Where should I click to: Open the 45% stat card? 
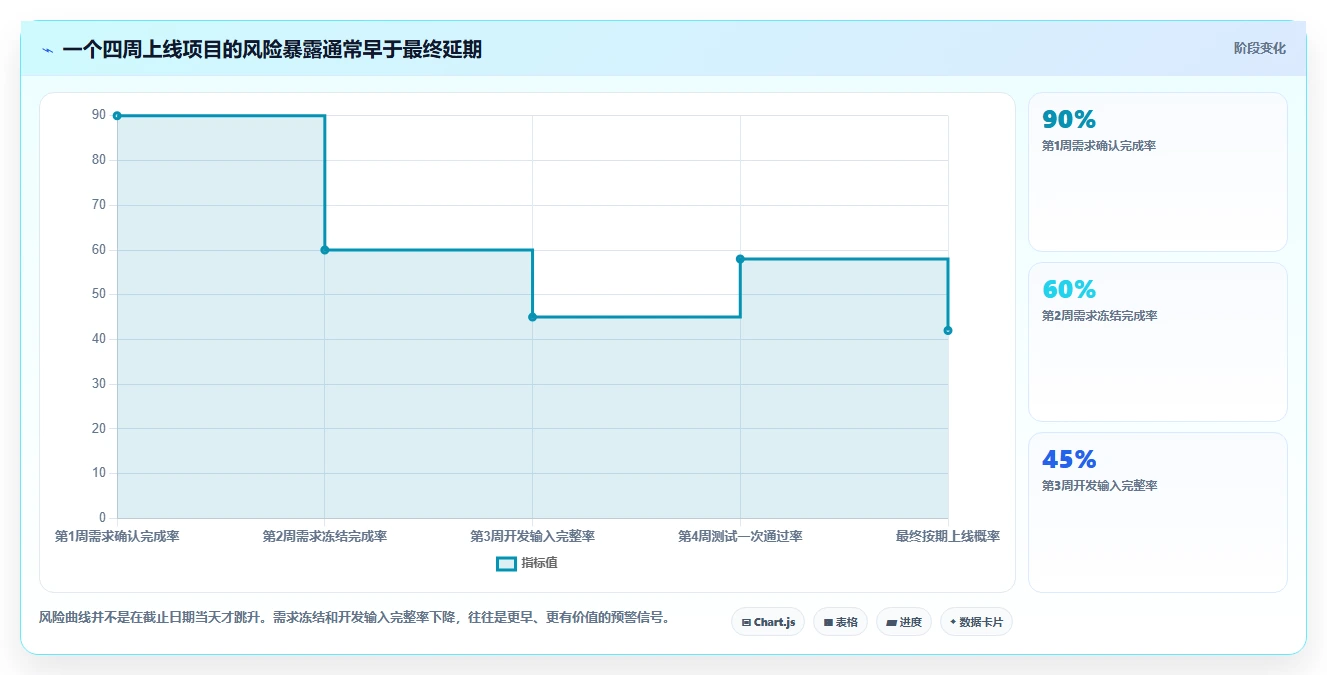pyautogui.click(x=1158, y=512)
